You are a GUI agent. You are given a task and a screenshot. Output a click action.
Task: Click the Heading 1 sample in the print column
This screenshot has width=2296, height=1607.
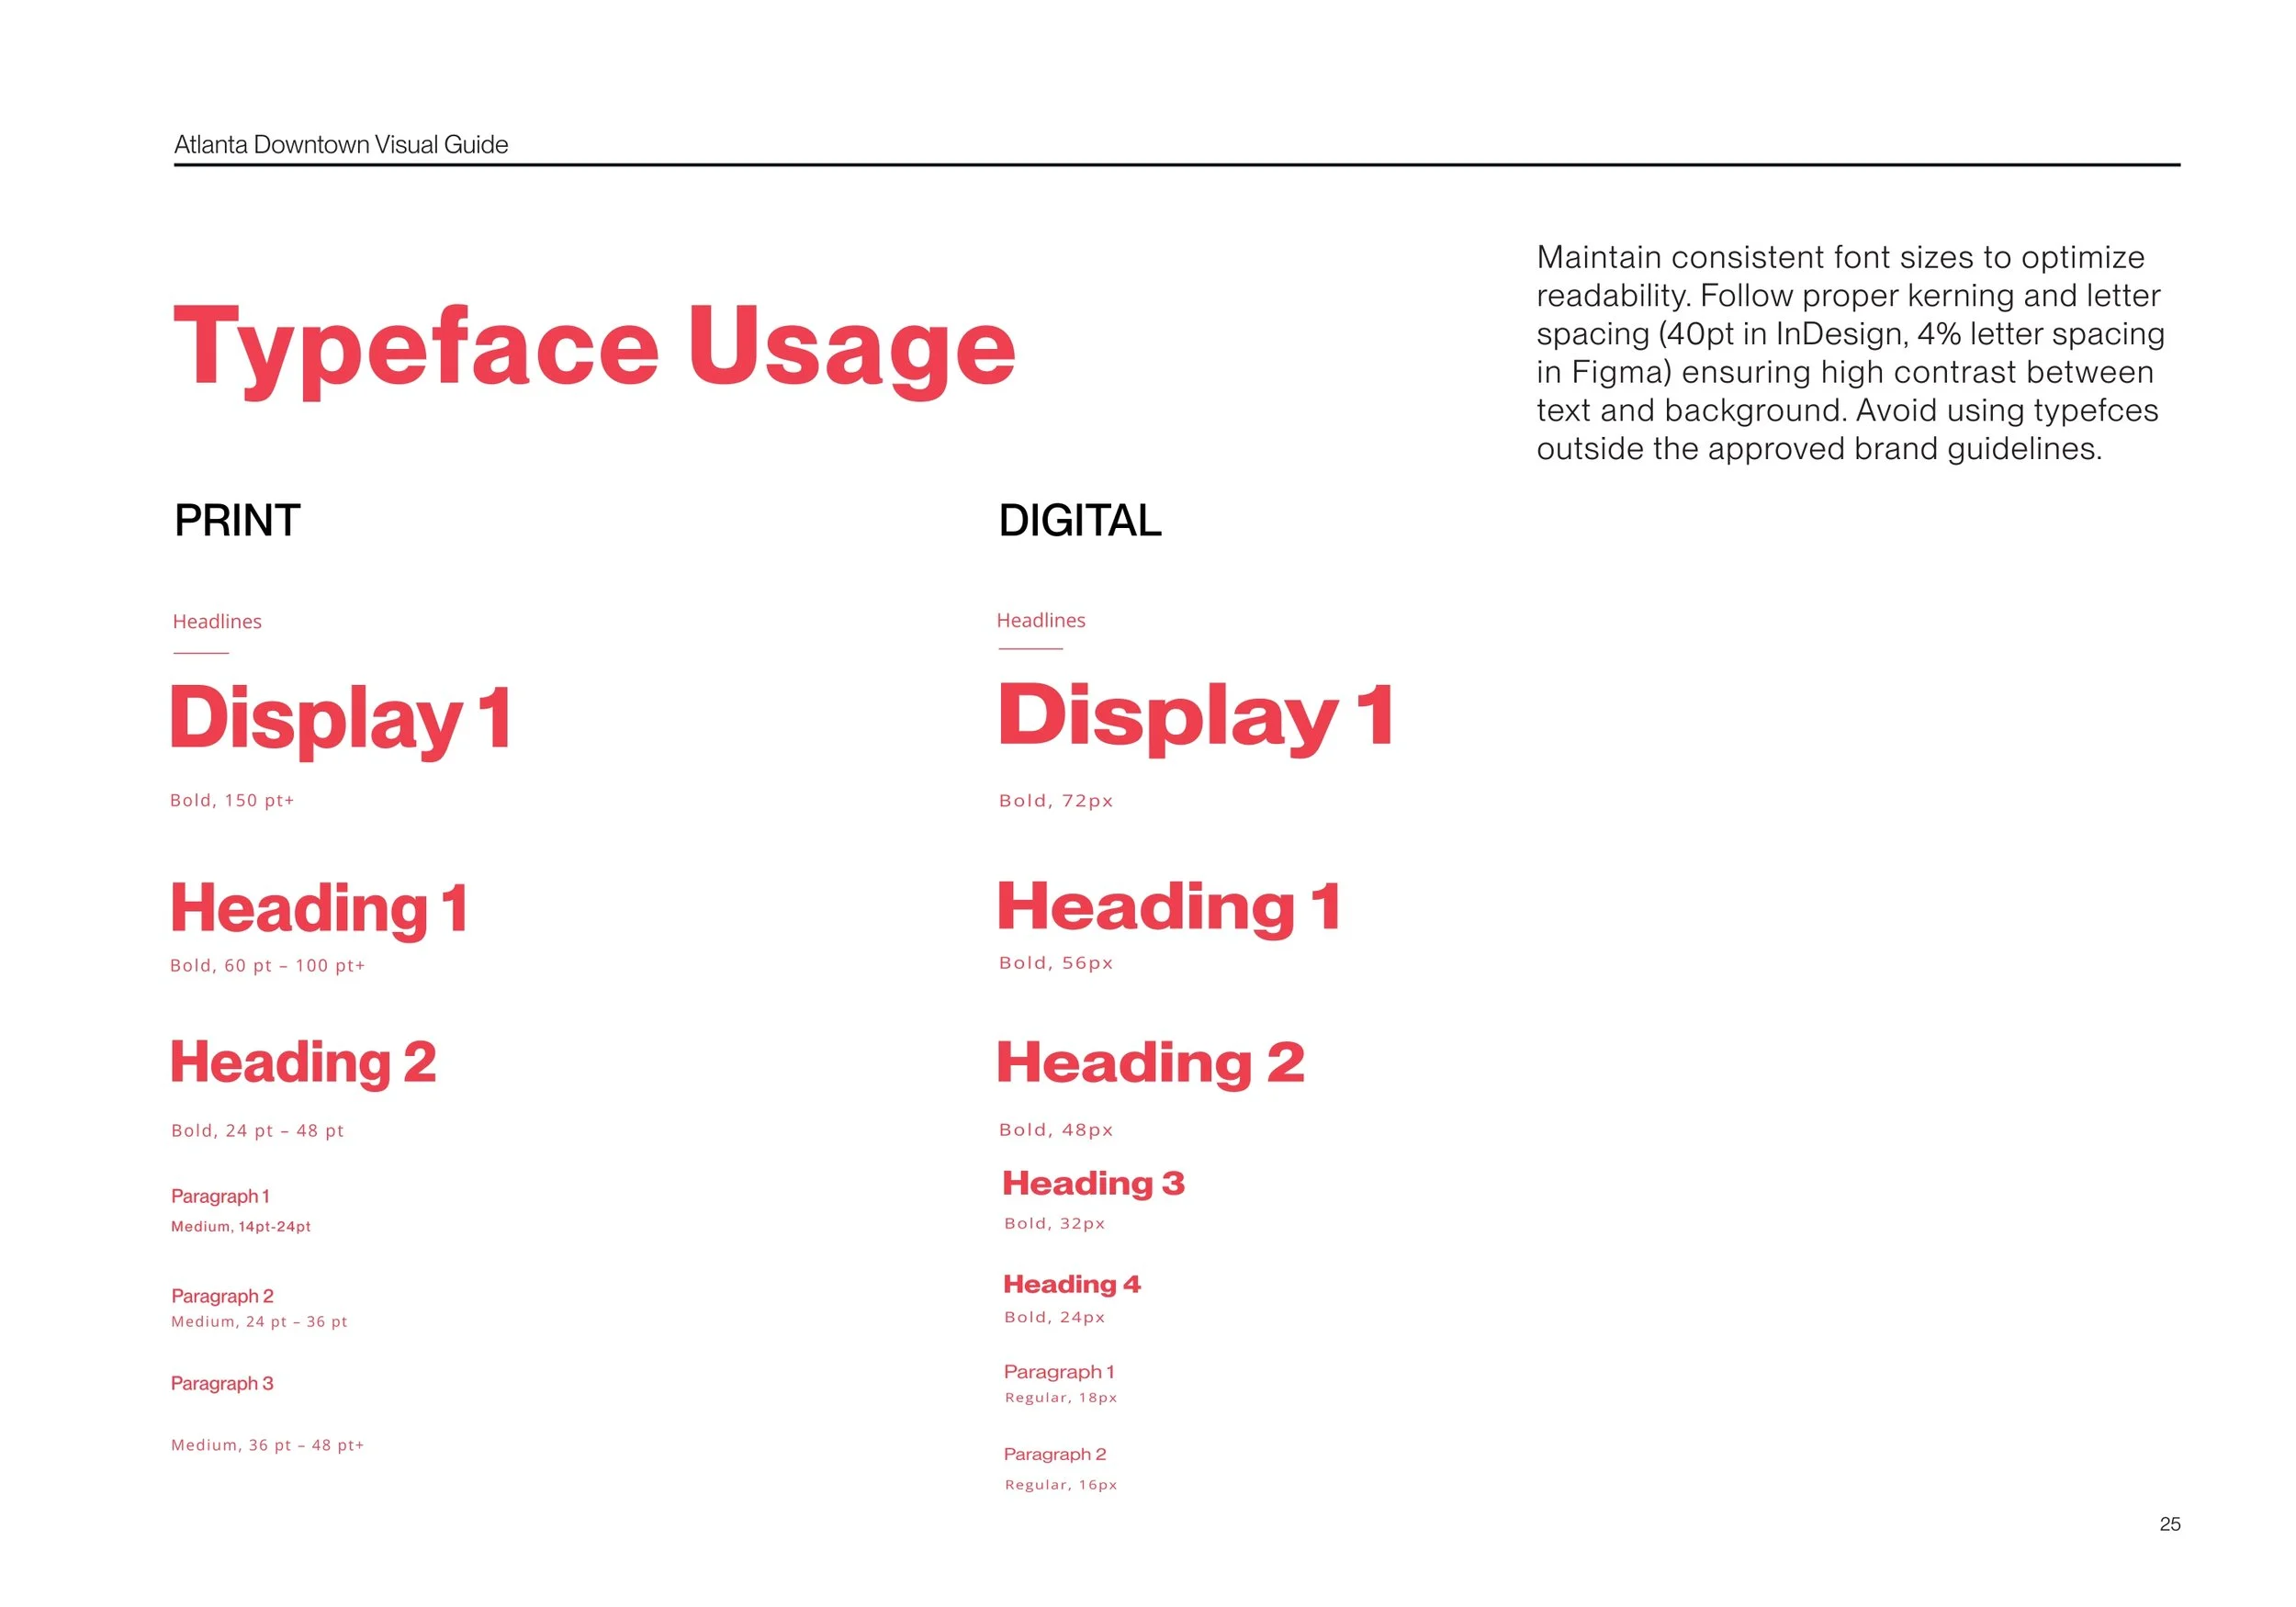tap(319, 909)
